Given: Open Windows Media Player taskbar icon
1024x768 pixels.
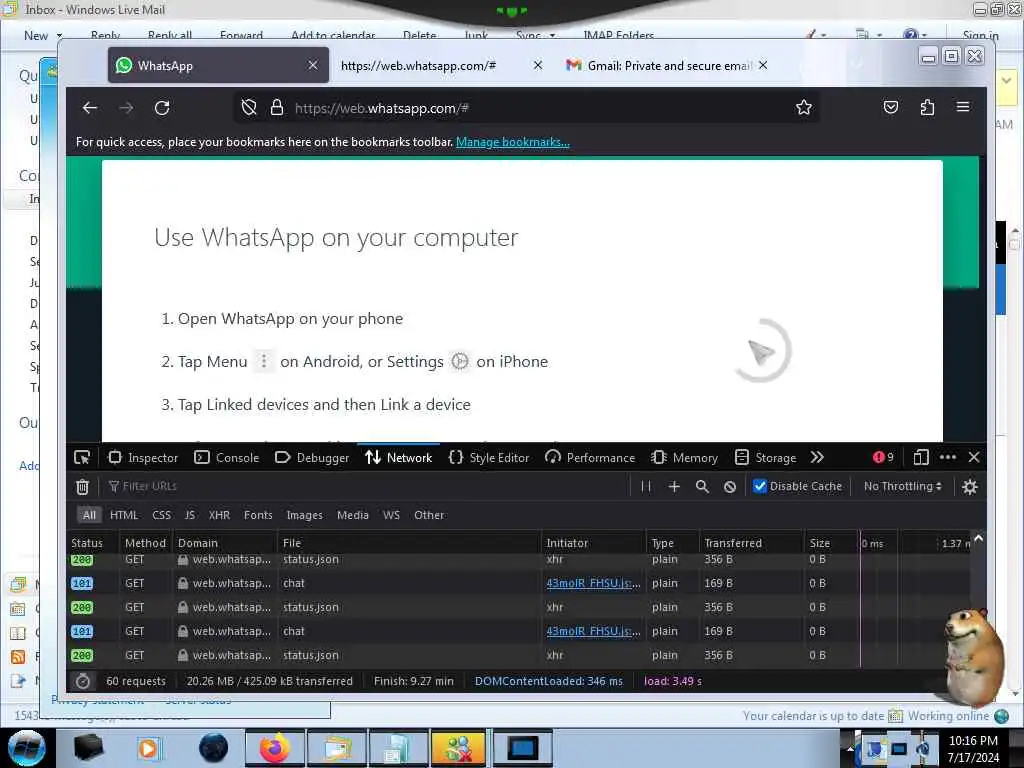Looking at the screenshot, I should tap(148, 748).
